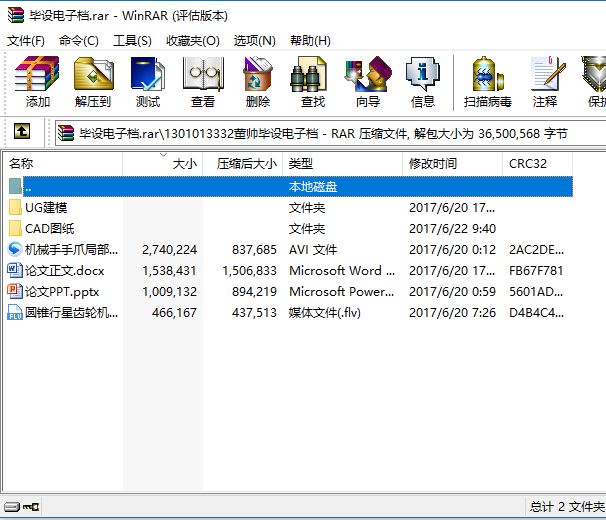Click the archive icon in the address bar
This screenshot has width=606, height=520.
point(66,133)
